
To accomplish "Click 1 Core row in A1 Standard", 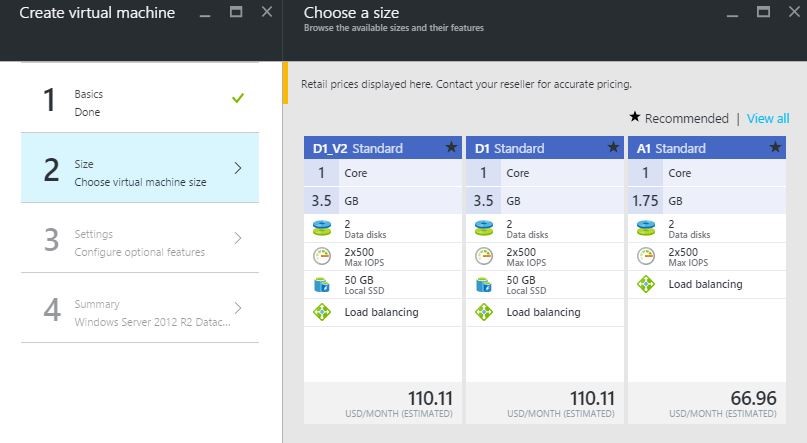I will click(707, 173).
